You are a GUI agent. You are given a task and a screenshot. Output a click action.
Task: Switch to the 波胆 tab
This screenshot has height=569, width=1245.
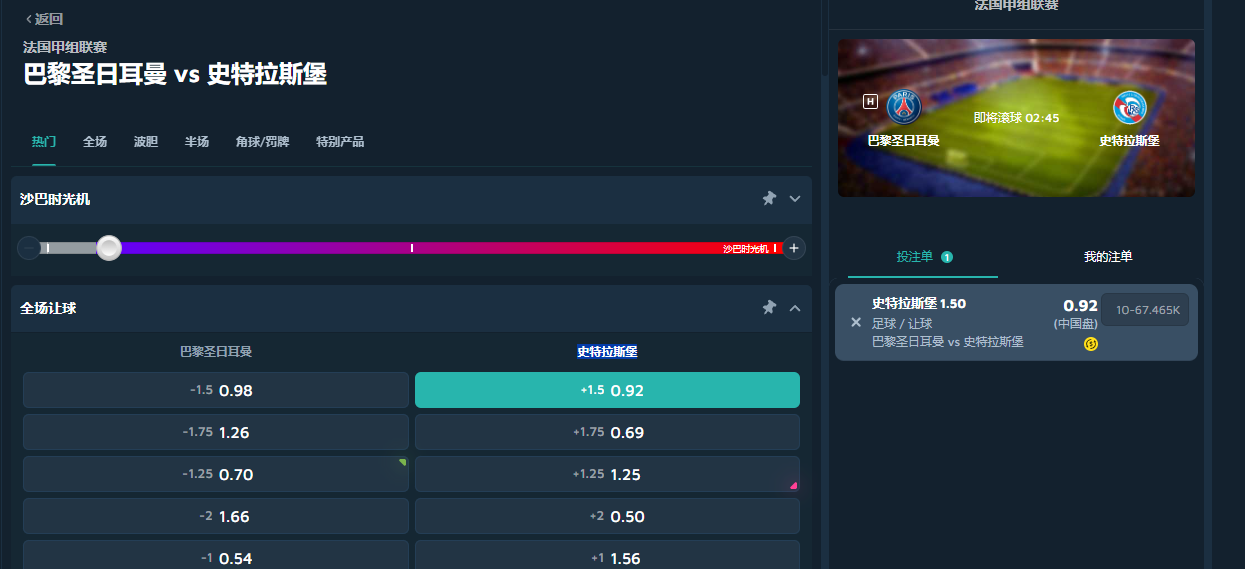click(146, 142)
